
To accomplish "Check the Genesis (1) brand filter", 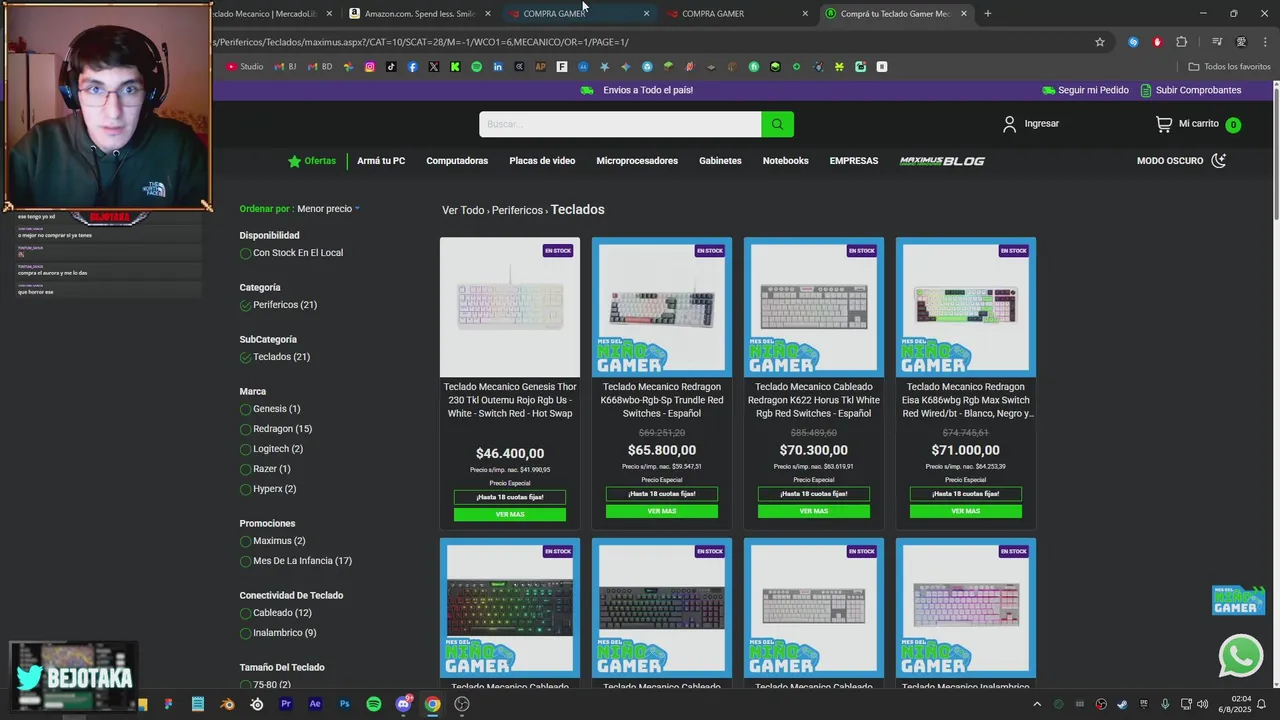I will tap(245, 409).
